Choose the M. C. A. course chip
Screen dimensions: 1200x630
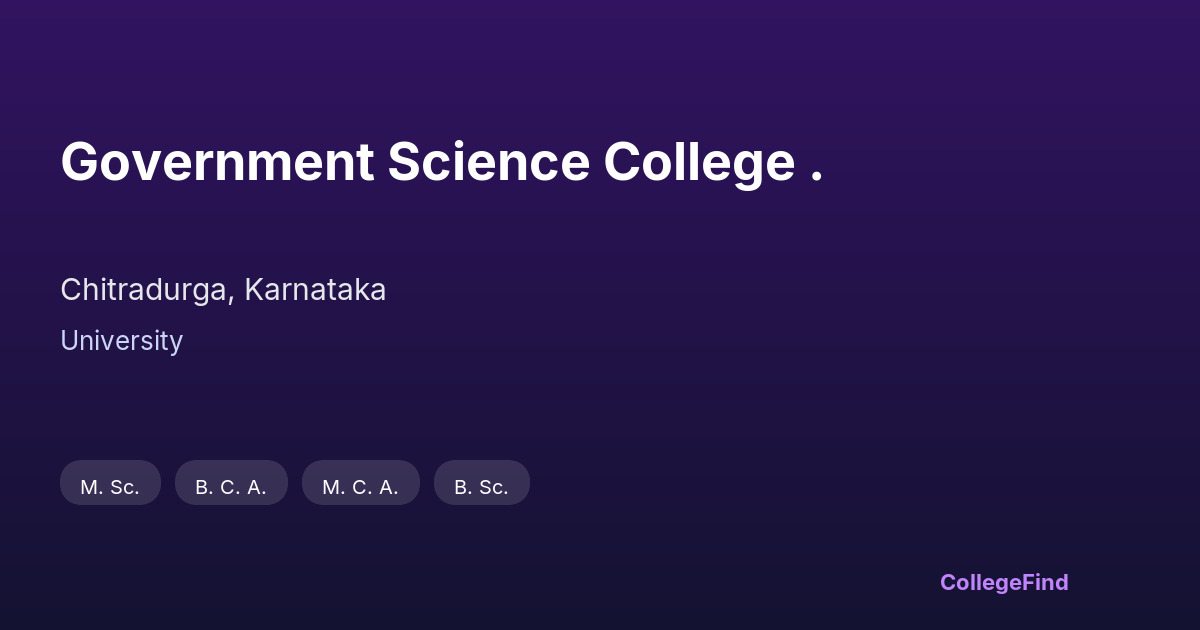click(360, 487)
